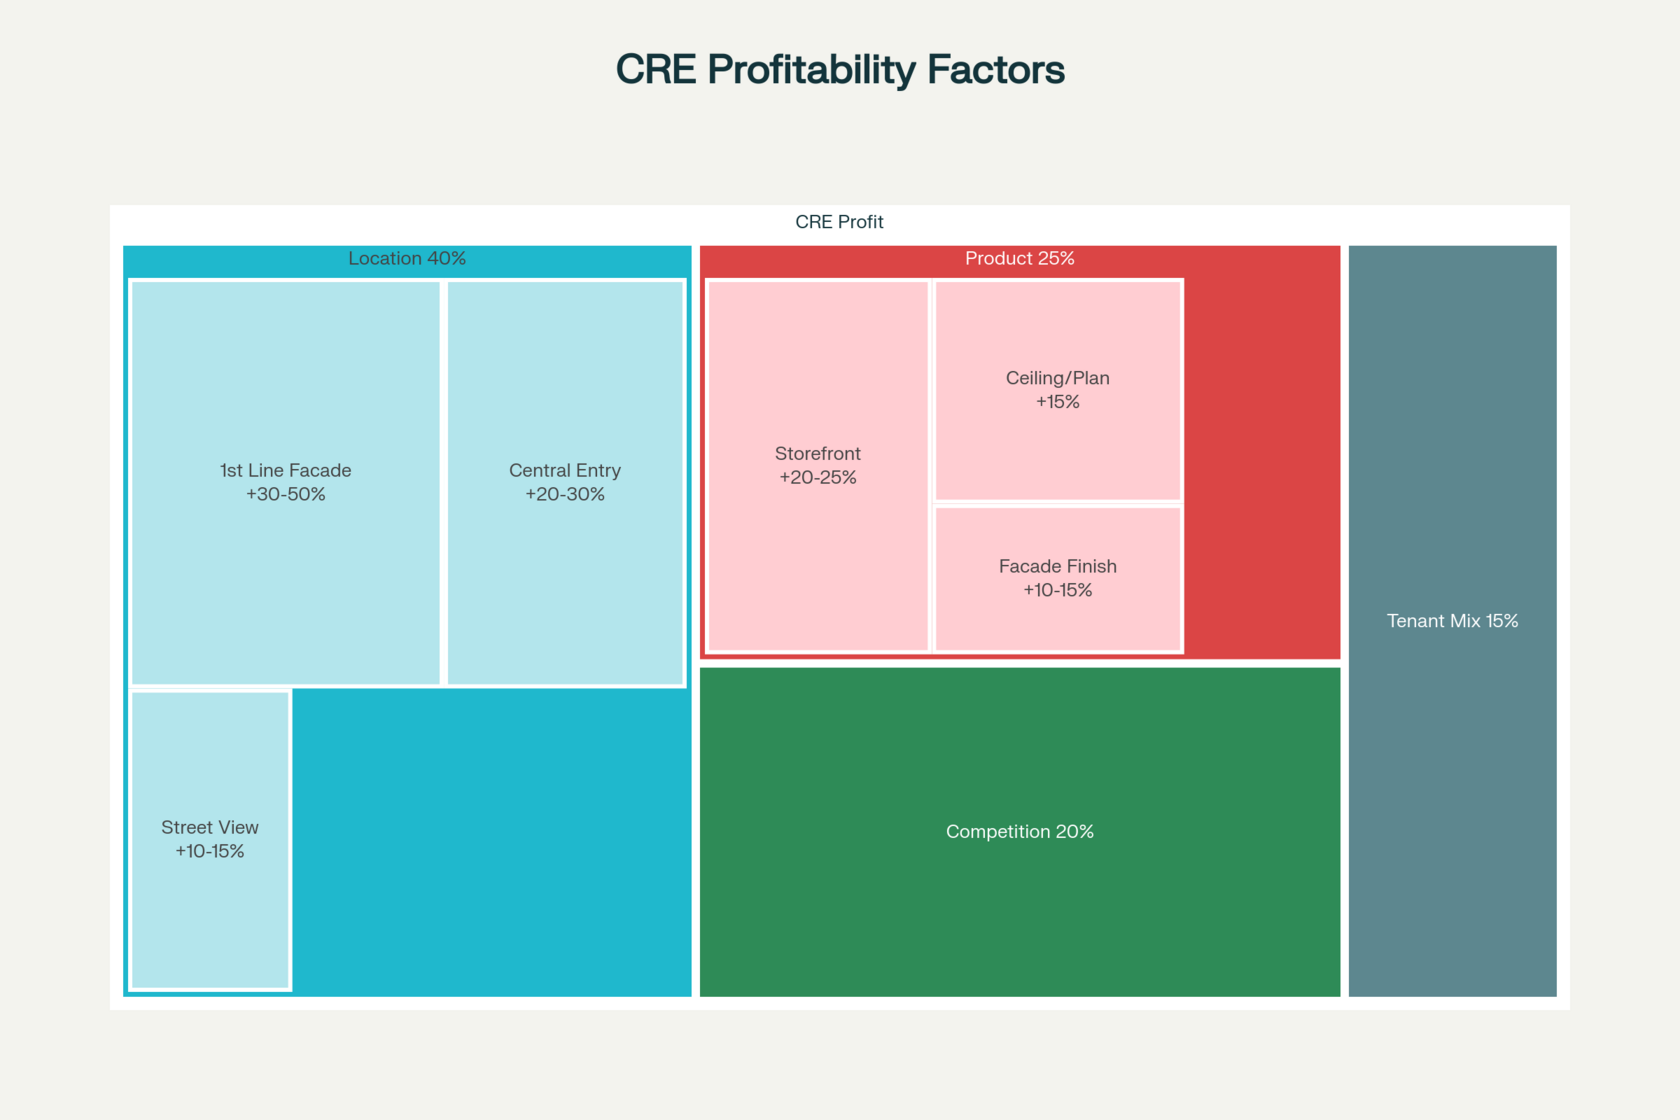
Task: Click empty red area in Product block
Action: pos(1262,466)
